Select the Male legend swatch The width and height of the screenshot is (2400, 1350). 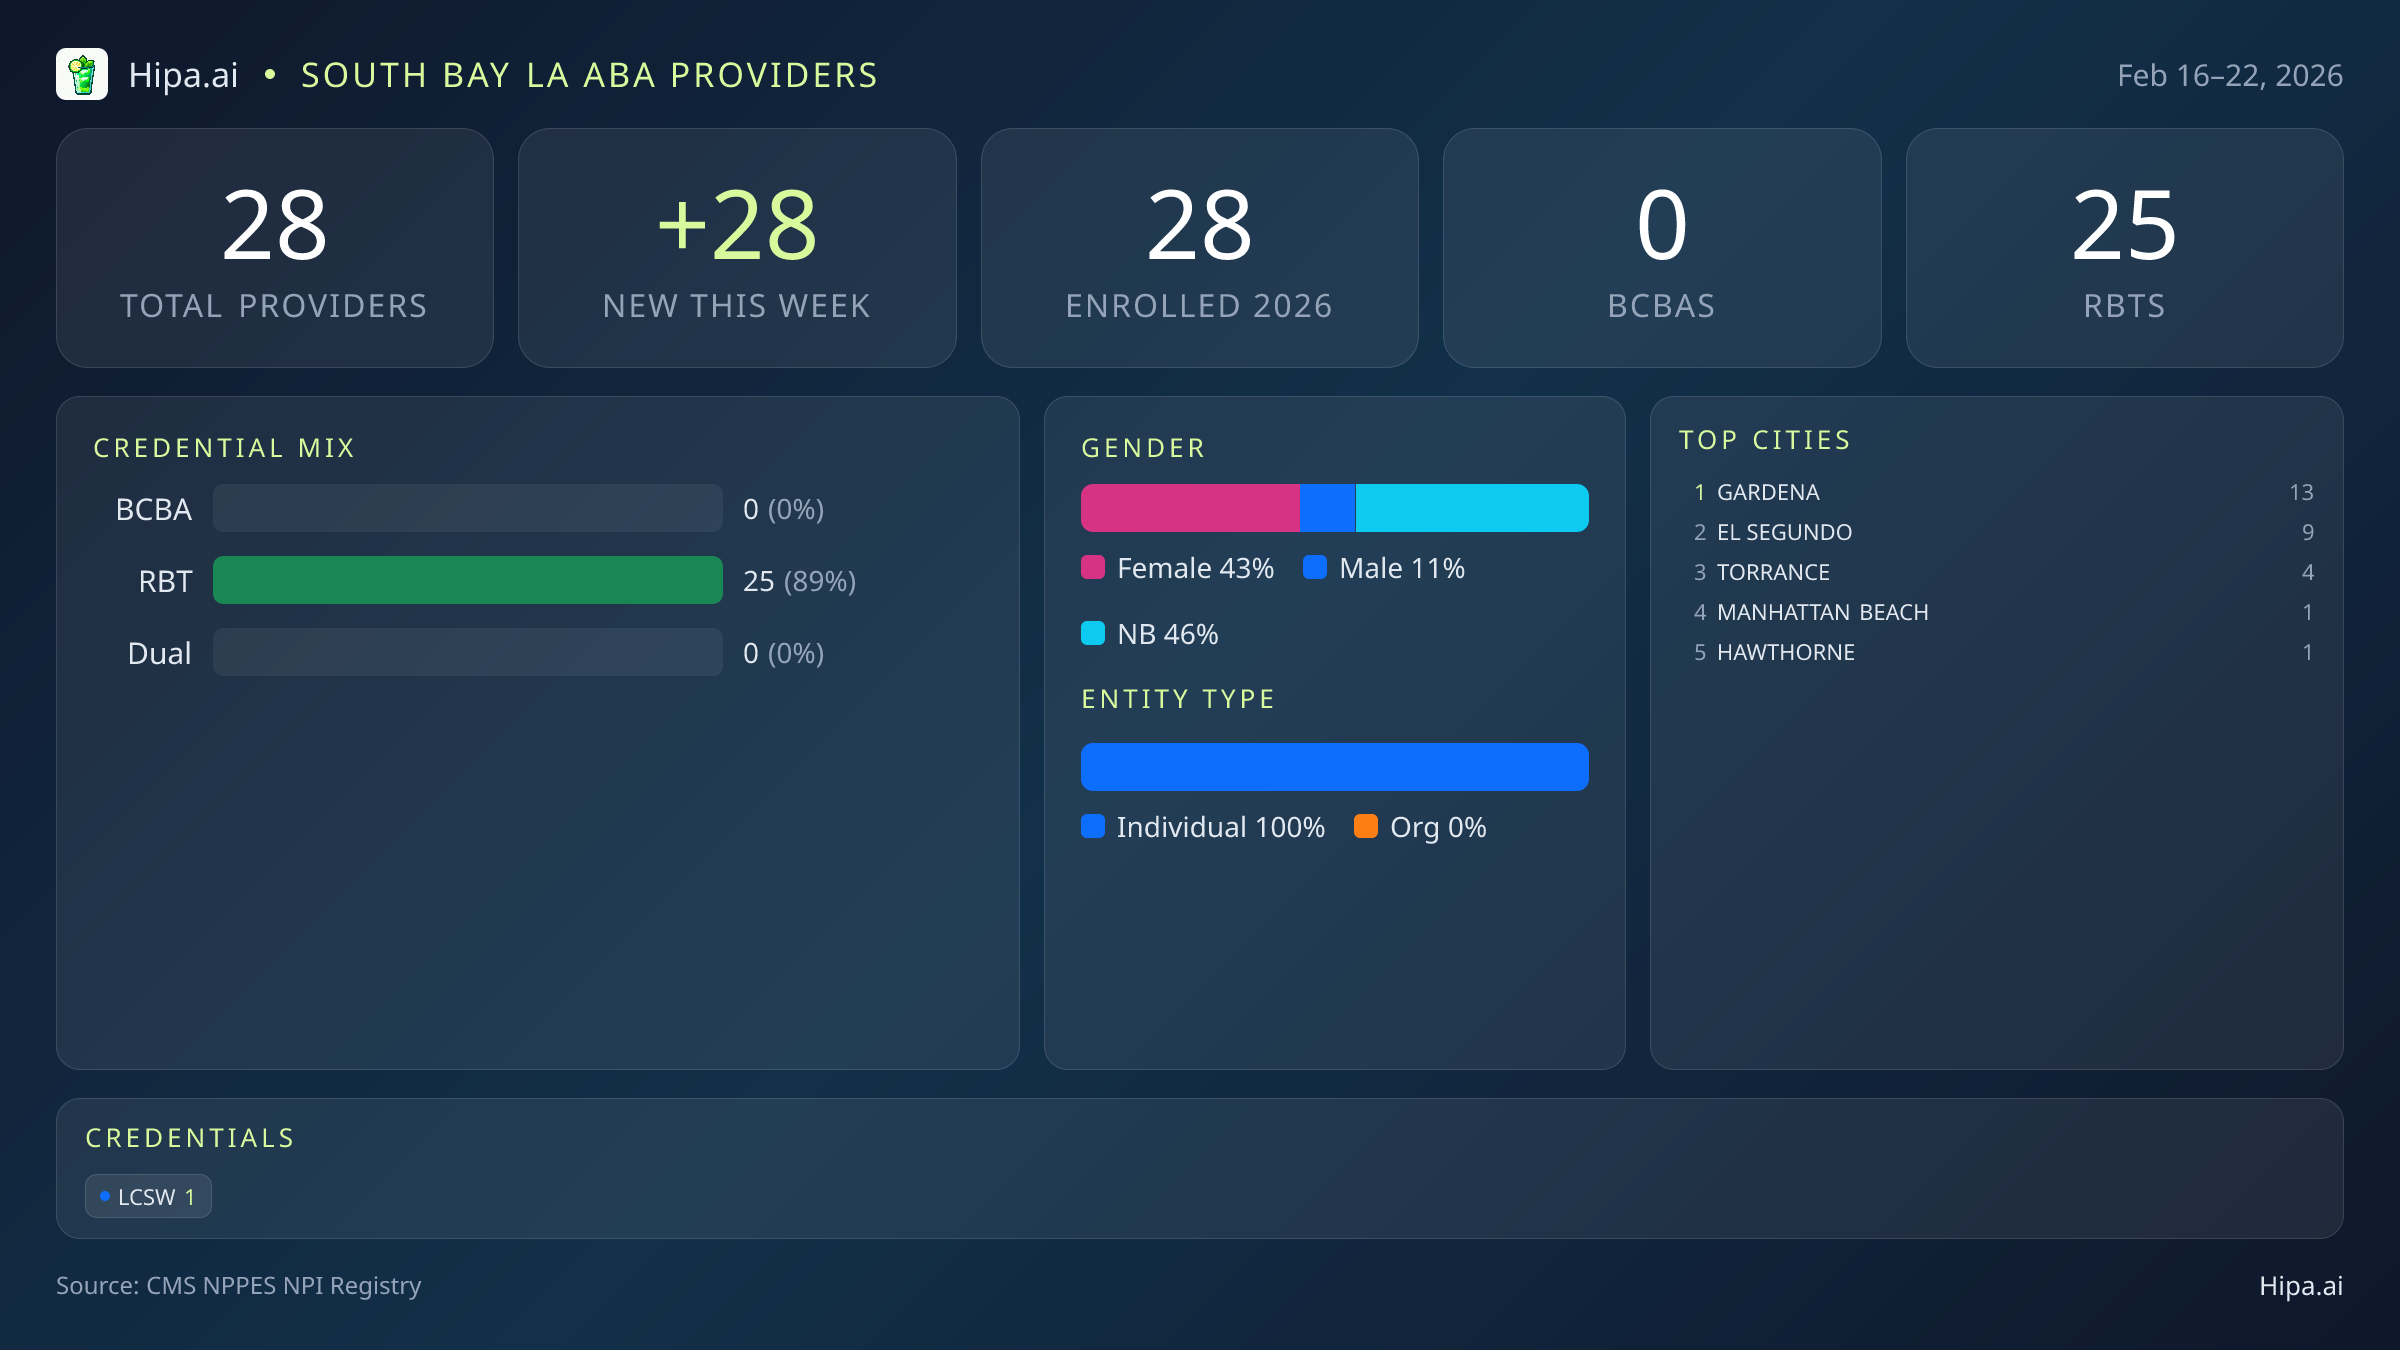tap(1316, 567)
